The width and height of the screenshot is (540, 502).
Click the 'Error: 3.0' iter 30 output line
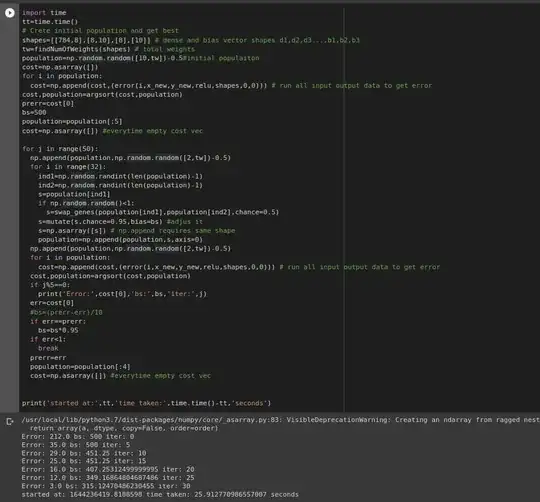tap(106, 486)
